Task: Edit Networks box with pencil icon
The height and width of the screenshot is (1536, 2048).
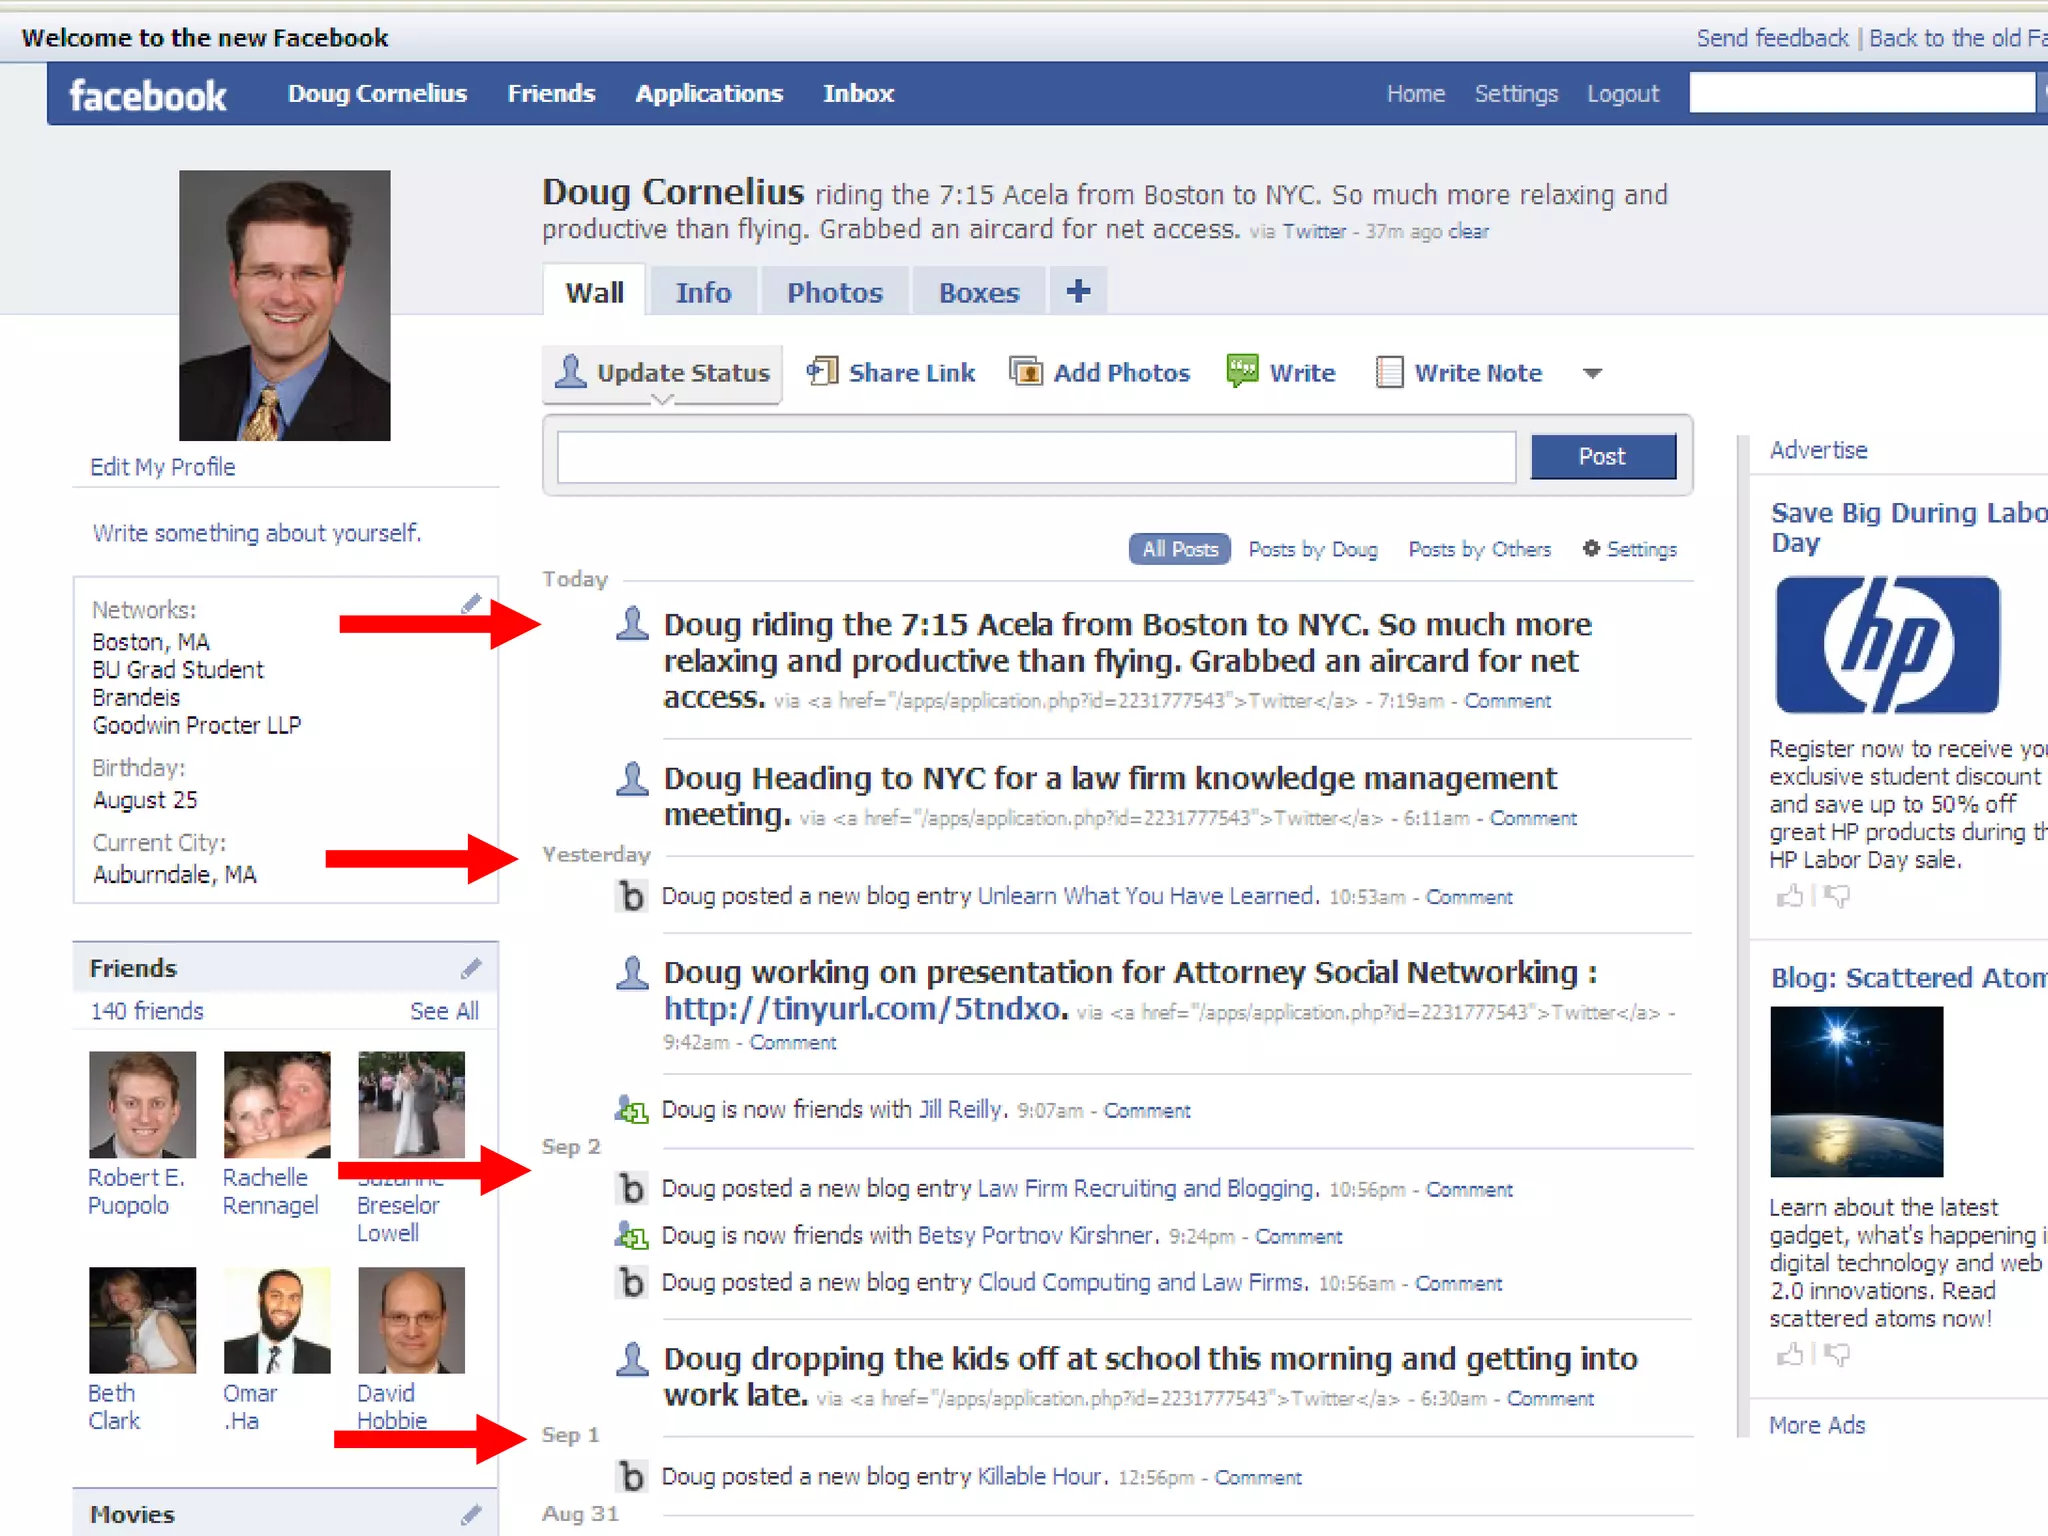Action: click(x=471, y=604)
